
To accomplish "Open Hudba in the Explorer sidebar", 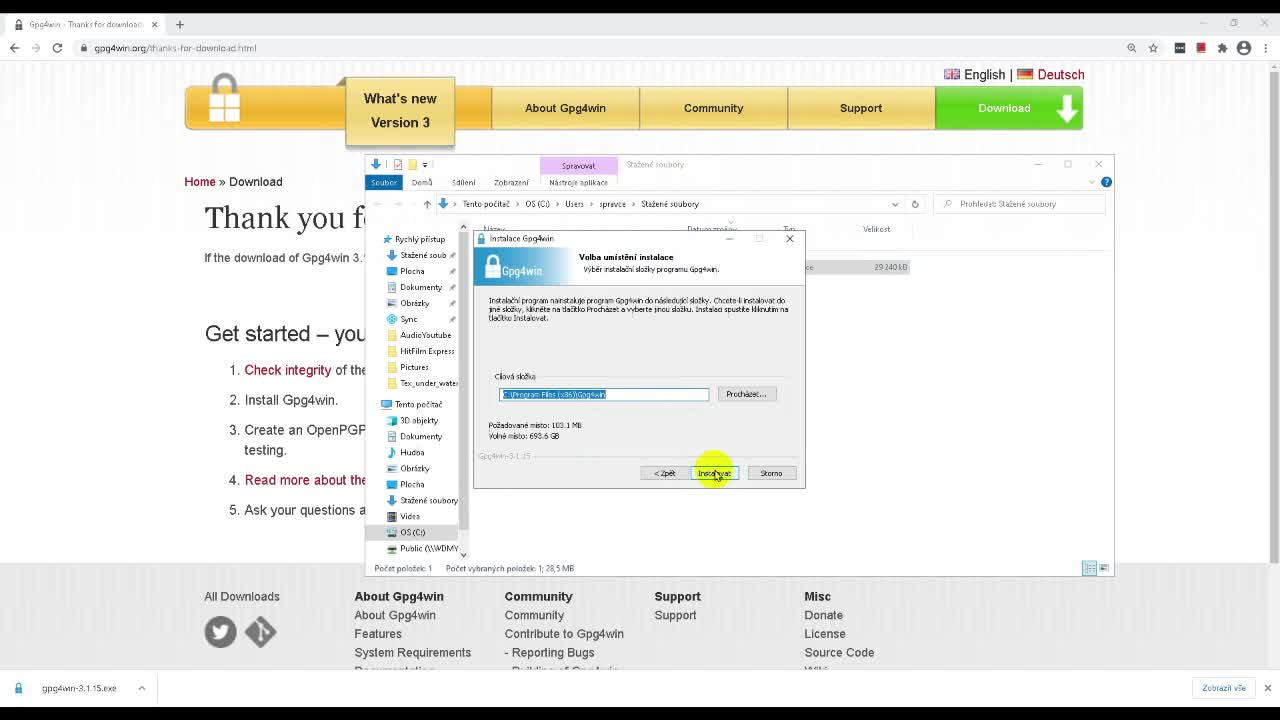I will pyautogui.click(x=412, y=452).
